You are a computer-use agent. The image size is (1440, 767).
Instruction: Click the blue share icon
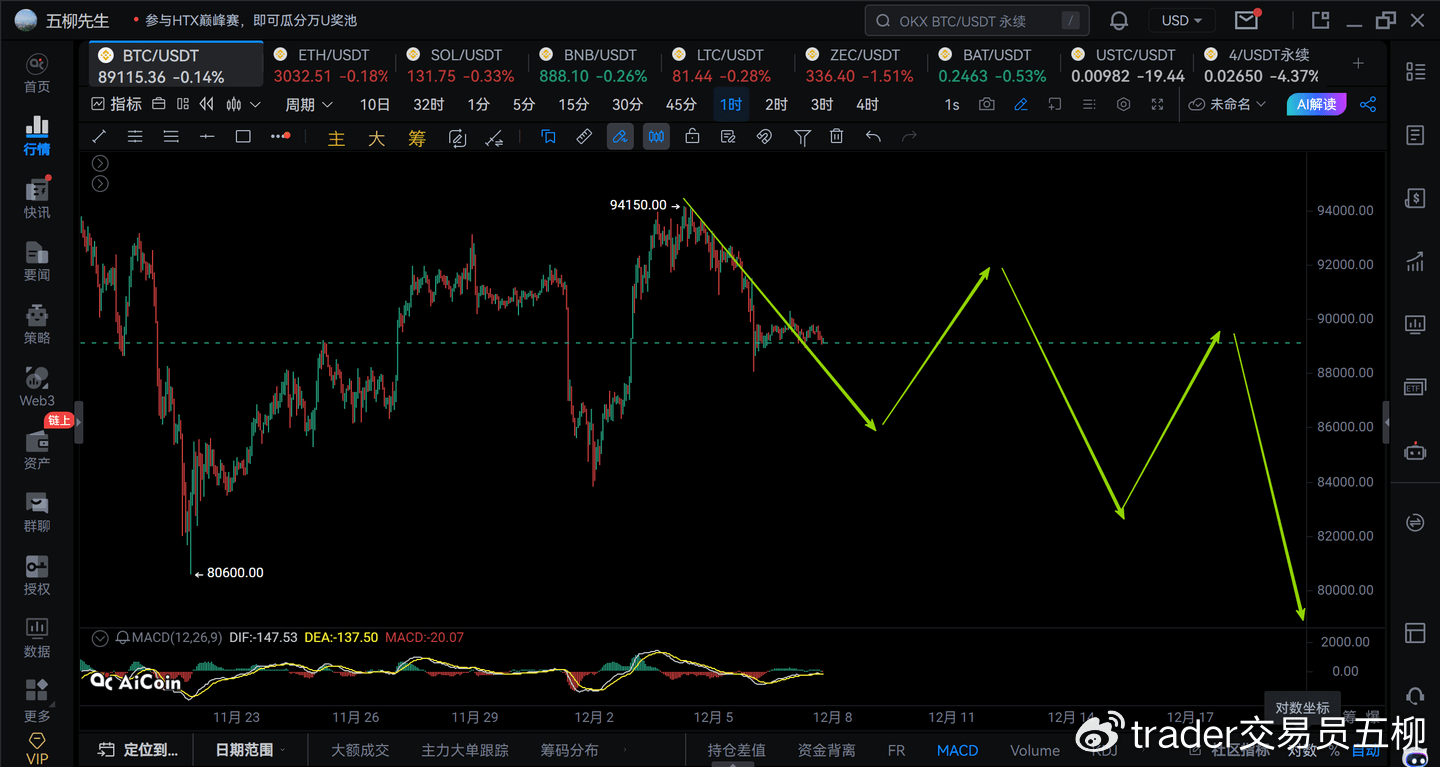(1368, 104)
